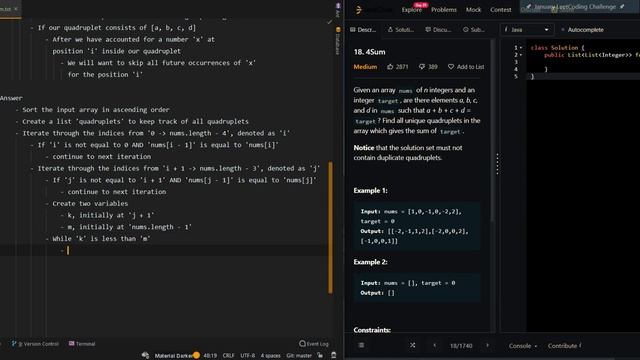Image resolution: width=640 pixels, height=360 pixels.
Task: Switch to the Solution tab
Action: 400,30
